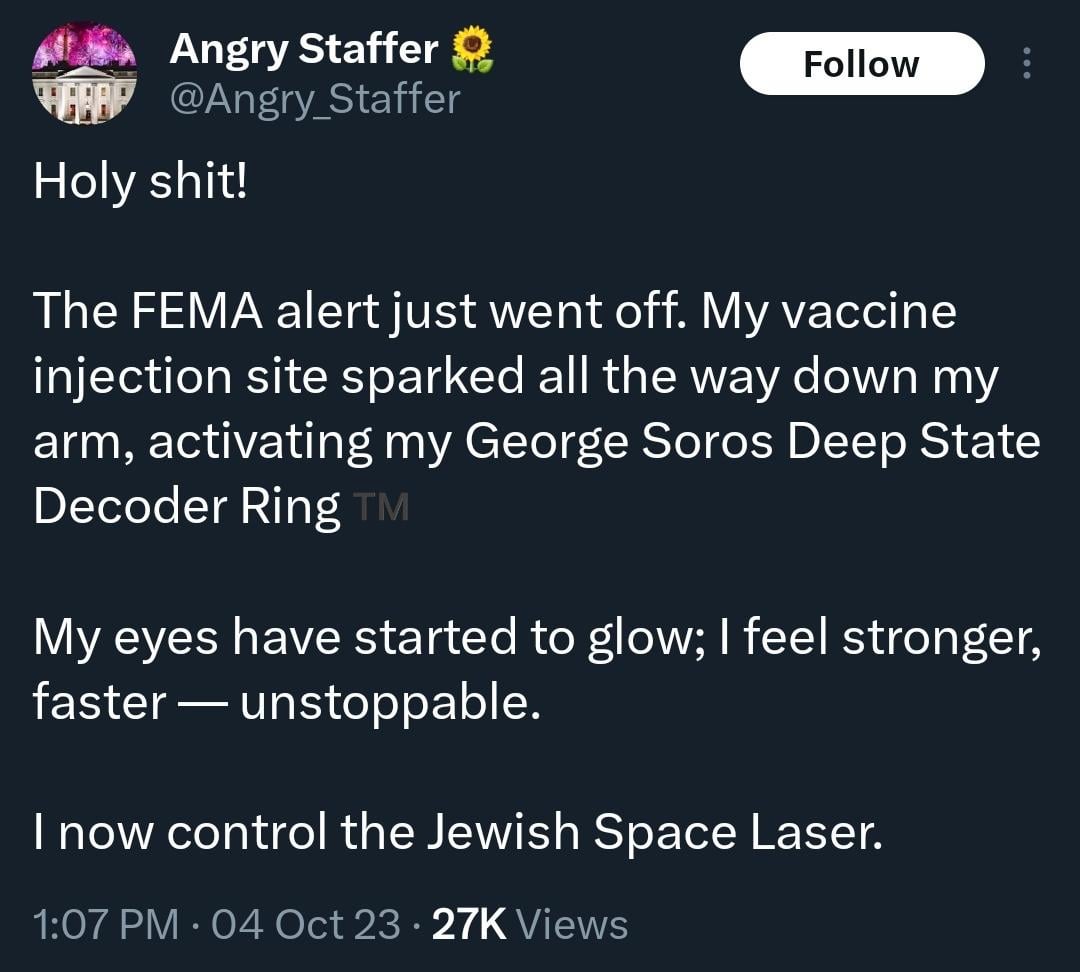Image resolution: width=1080 pixels, height=972 pixels.
Task: Click the "I now control the Jewish Space Laser" line
Action: (x=458, y=833)
